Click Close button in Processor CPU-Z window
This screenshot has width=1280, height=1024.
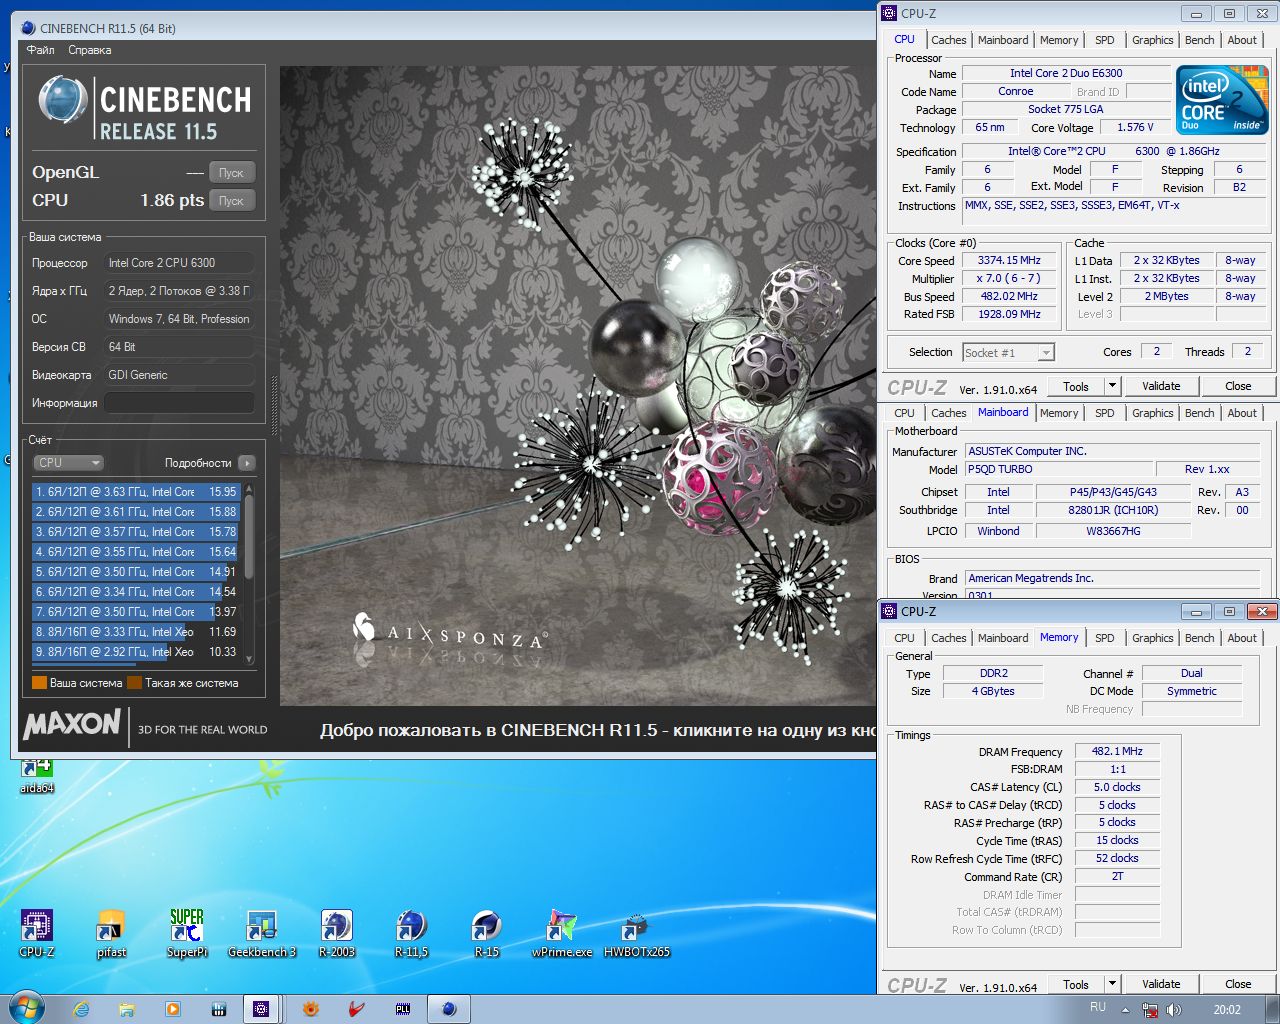pyautogui.click(x=1238, y=386)
